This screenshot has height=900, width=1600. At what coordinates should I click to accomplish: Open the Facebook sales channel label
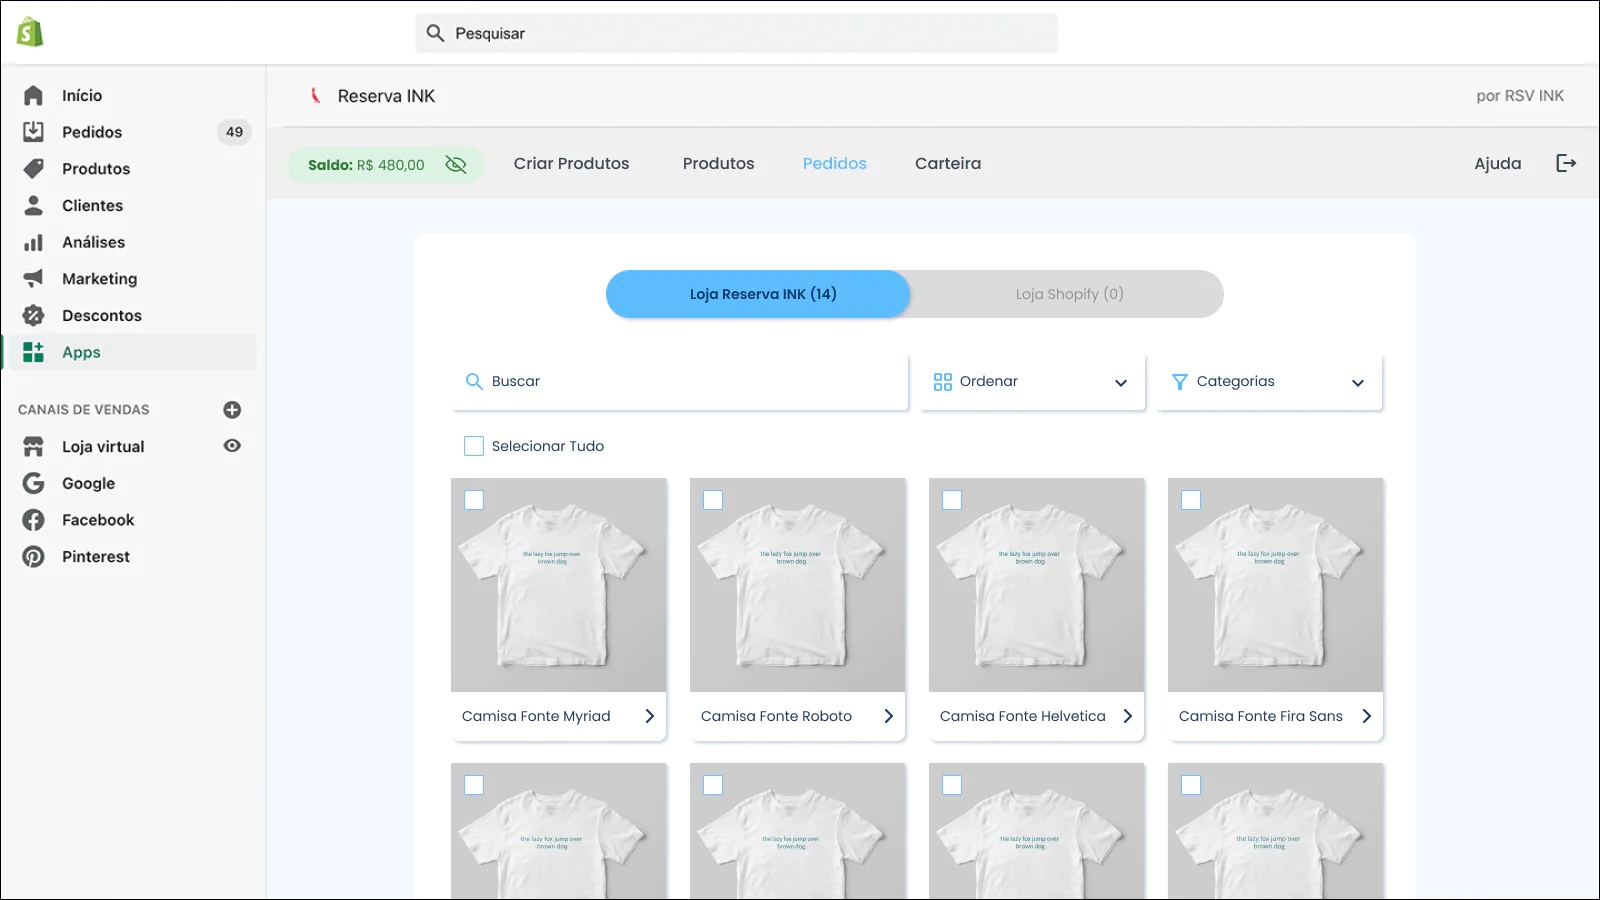(98, 520)
